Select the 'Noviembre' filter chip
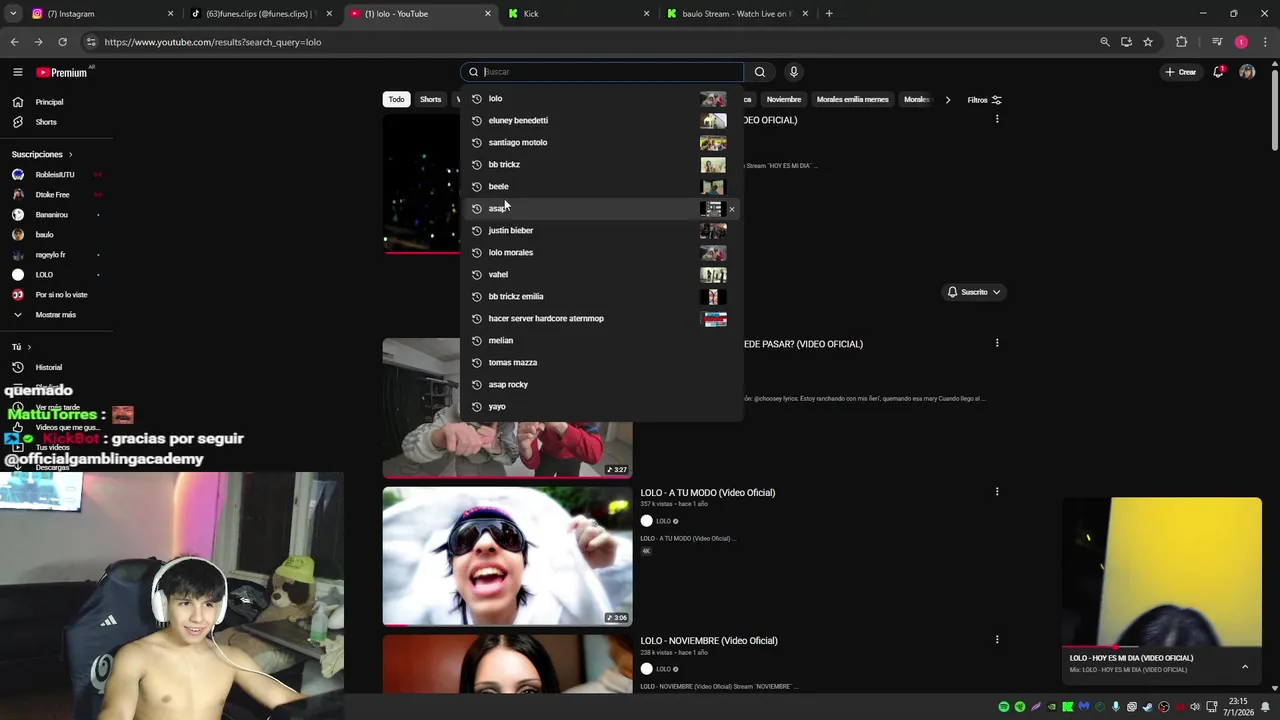This screenshot has width=1280, height=720. click(784, 100)
